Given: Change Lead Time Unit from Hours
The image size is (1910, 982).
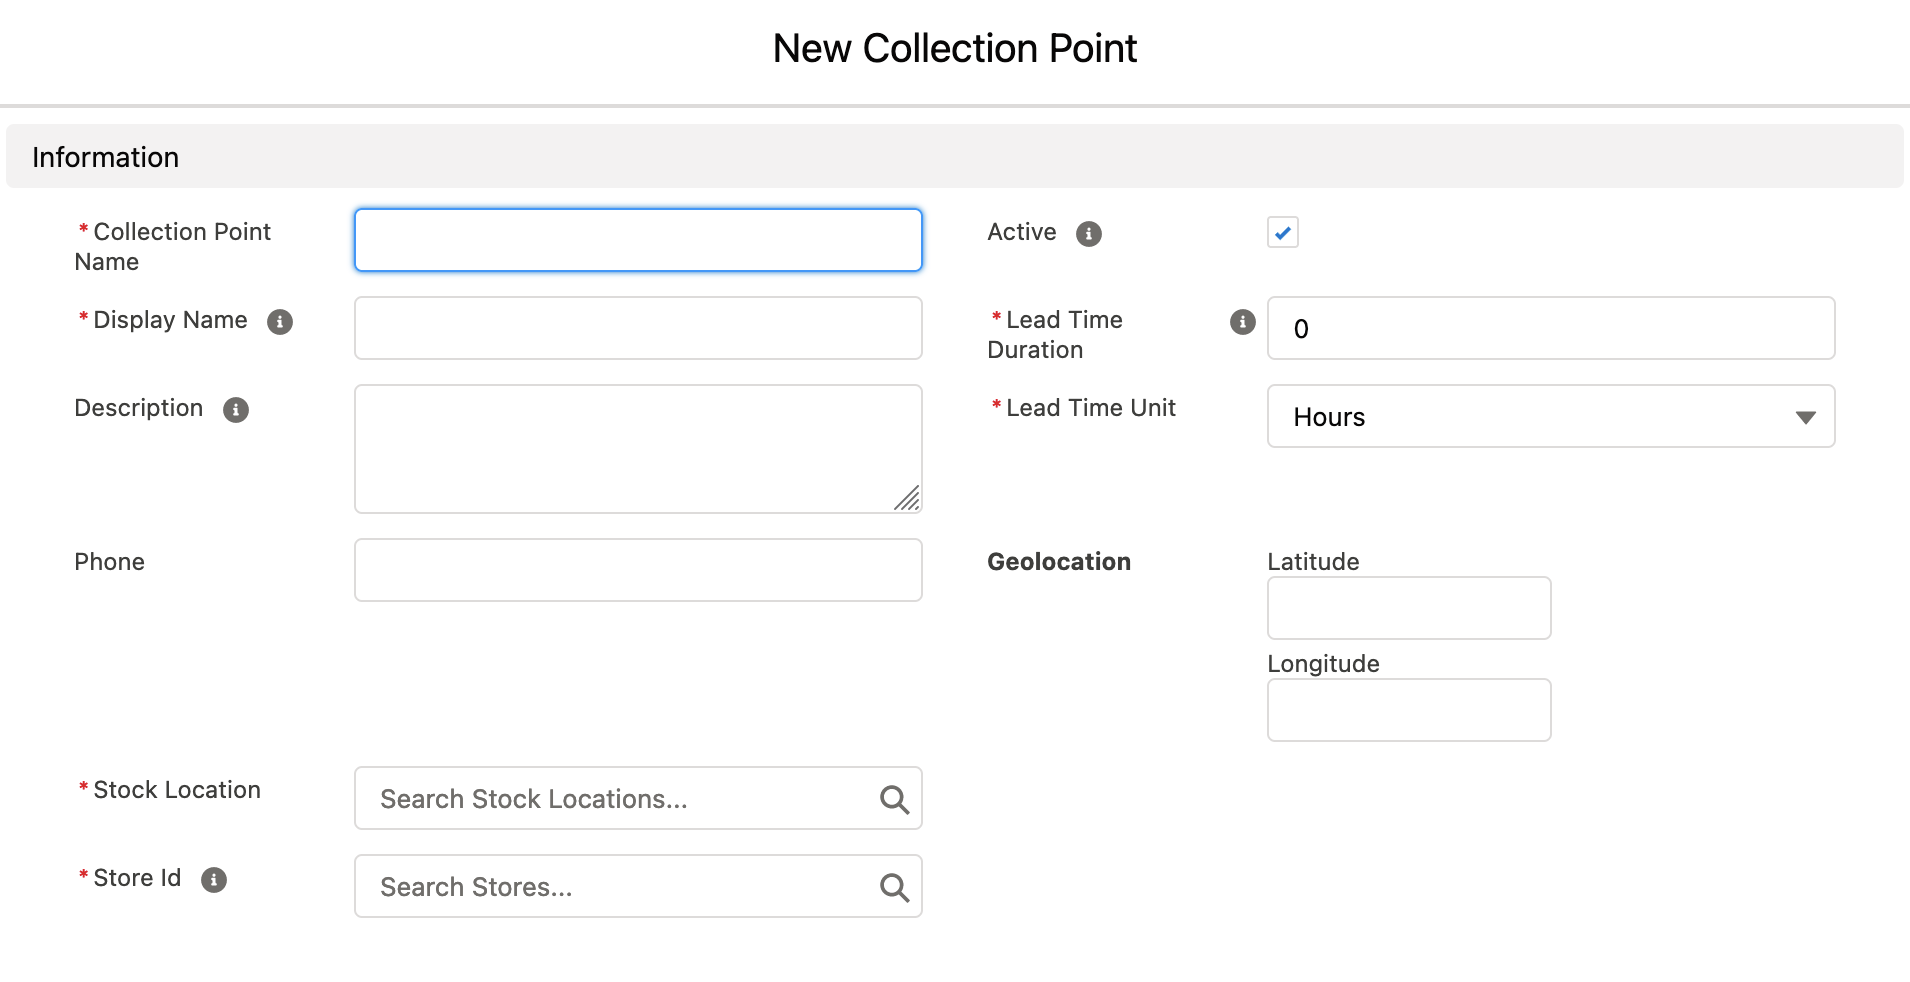Looking at the screenshot, I should point(1550,416).
